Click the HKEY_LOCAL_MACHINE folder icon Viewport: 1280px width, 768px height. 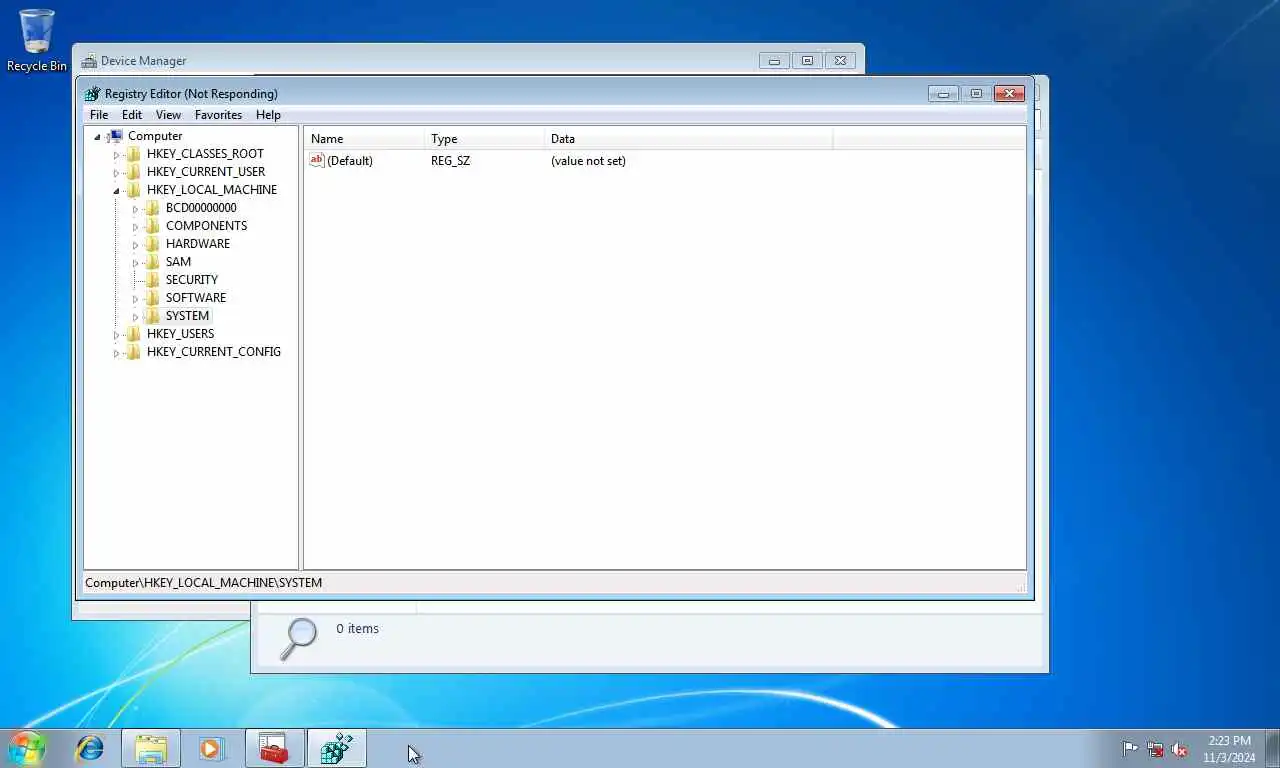(134, 190)
